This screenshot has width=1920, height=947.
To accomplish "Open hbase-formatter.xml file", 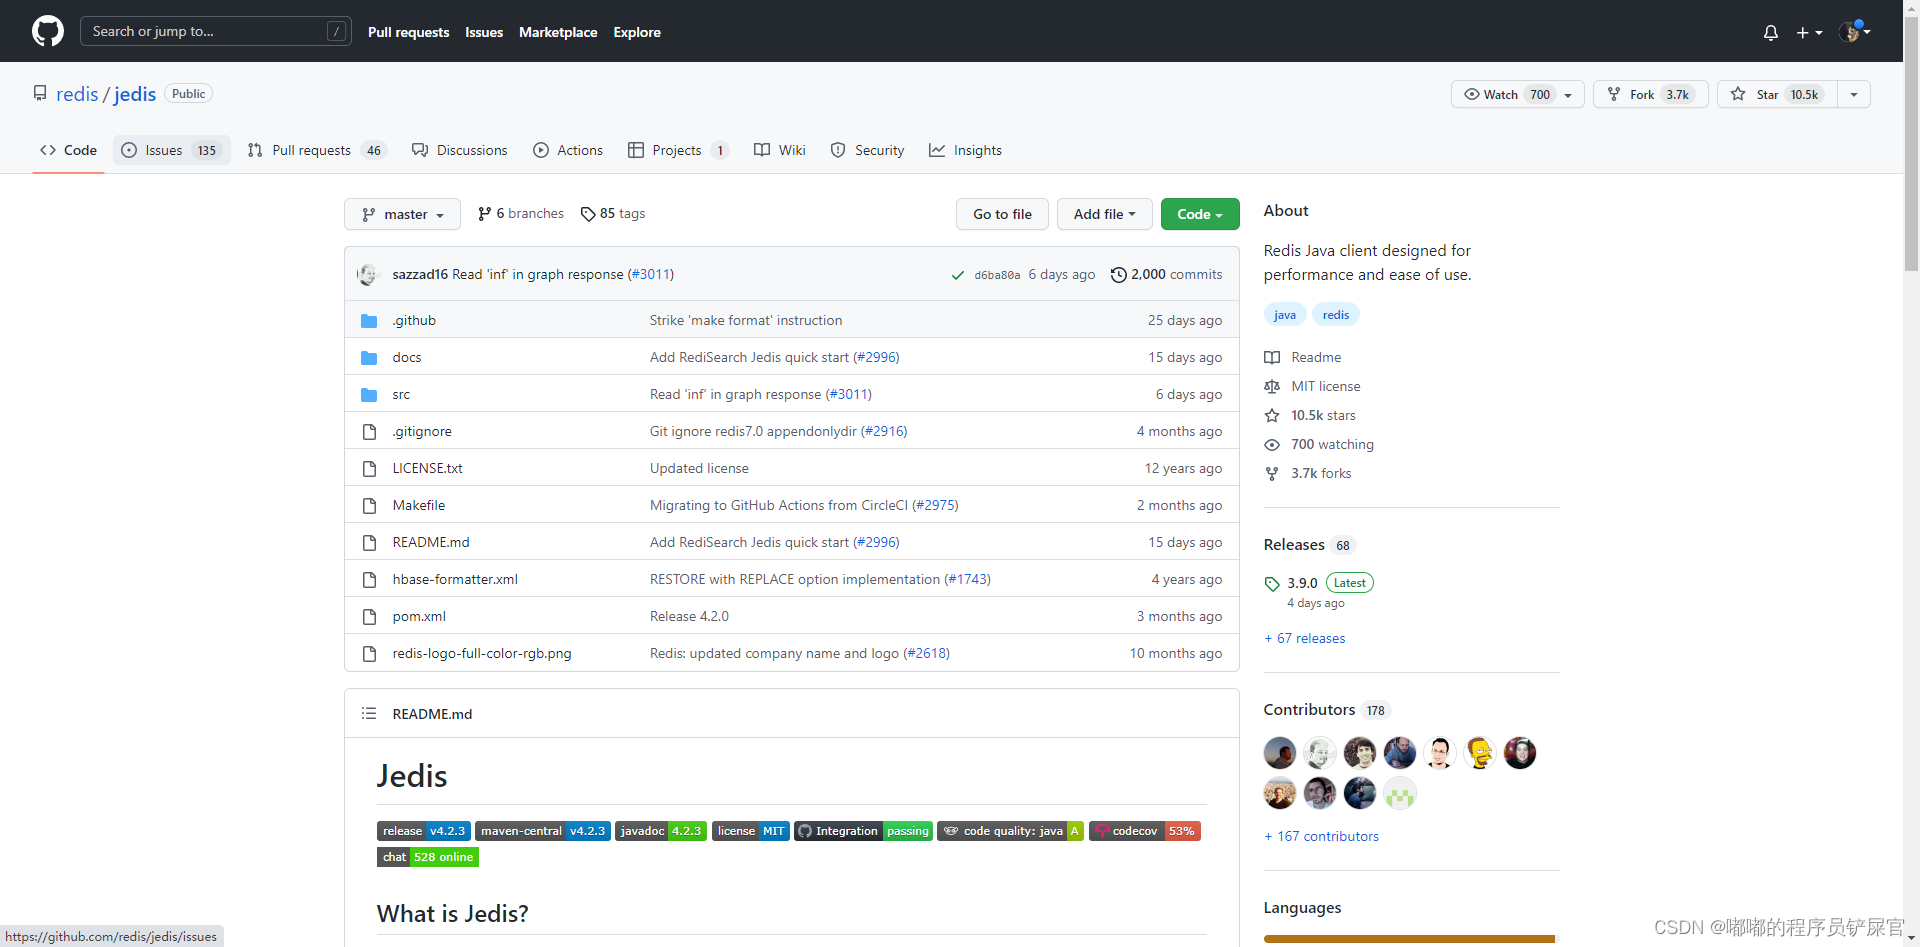I will (455, 579).
